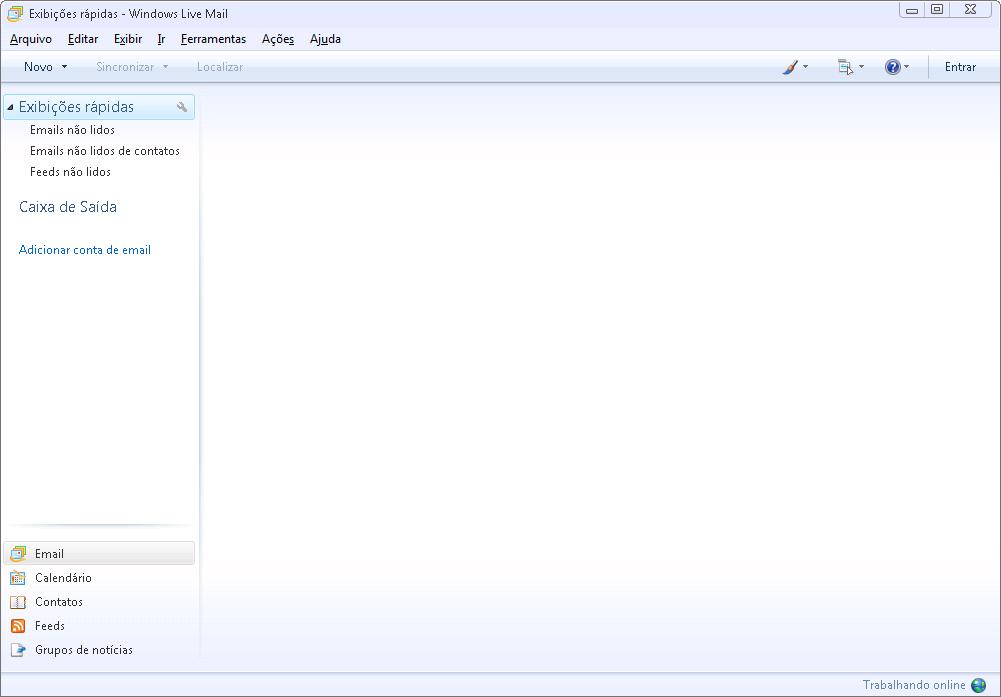Click the Entrar sign-in button
Screen dimensions: 1001x697
pyautogui.click(x=960, y=67)
